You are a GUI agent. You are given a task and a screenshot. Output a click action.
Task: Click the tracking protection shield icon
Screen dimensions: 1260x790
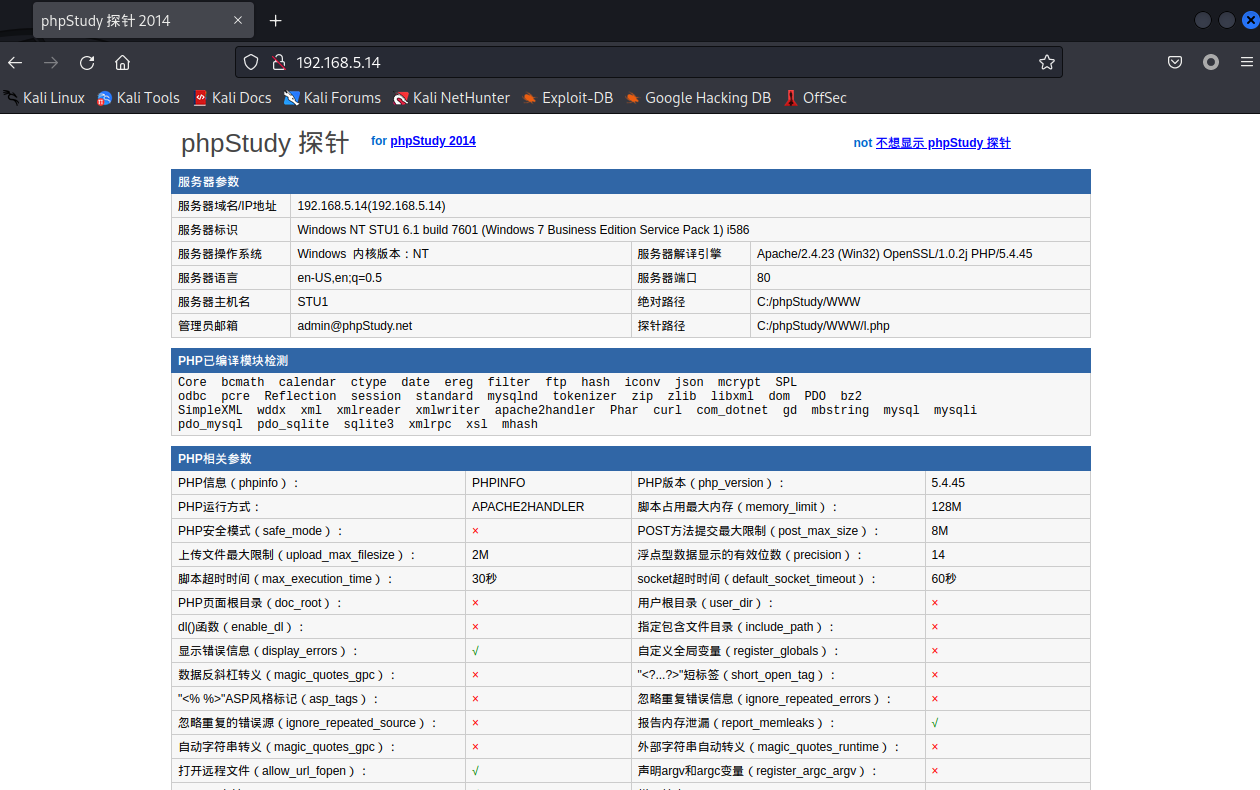tap(251, 62)
